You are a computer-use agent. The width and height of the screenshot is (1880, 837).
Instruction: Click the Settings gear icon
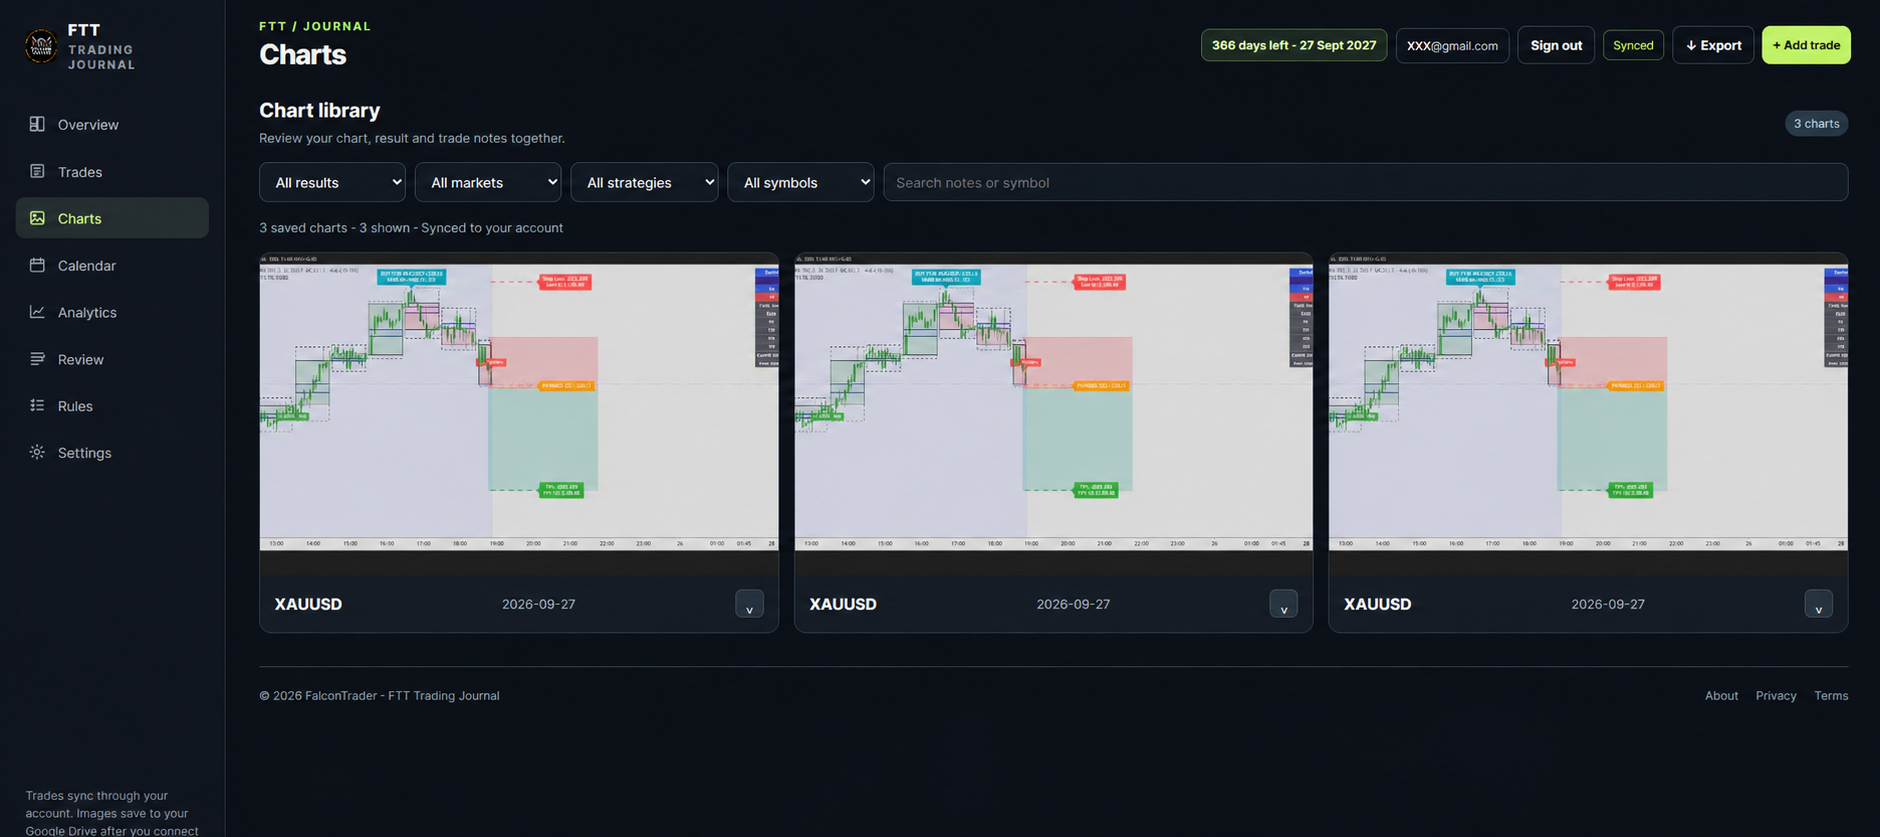point(37,452)
